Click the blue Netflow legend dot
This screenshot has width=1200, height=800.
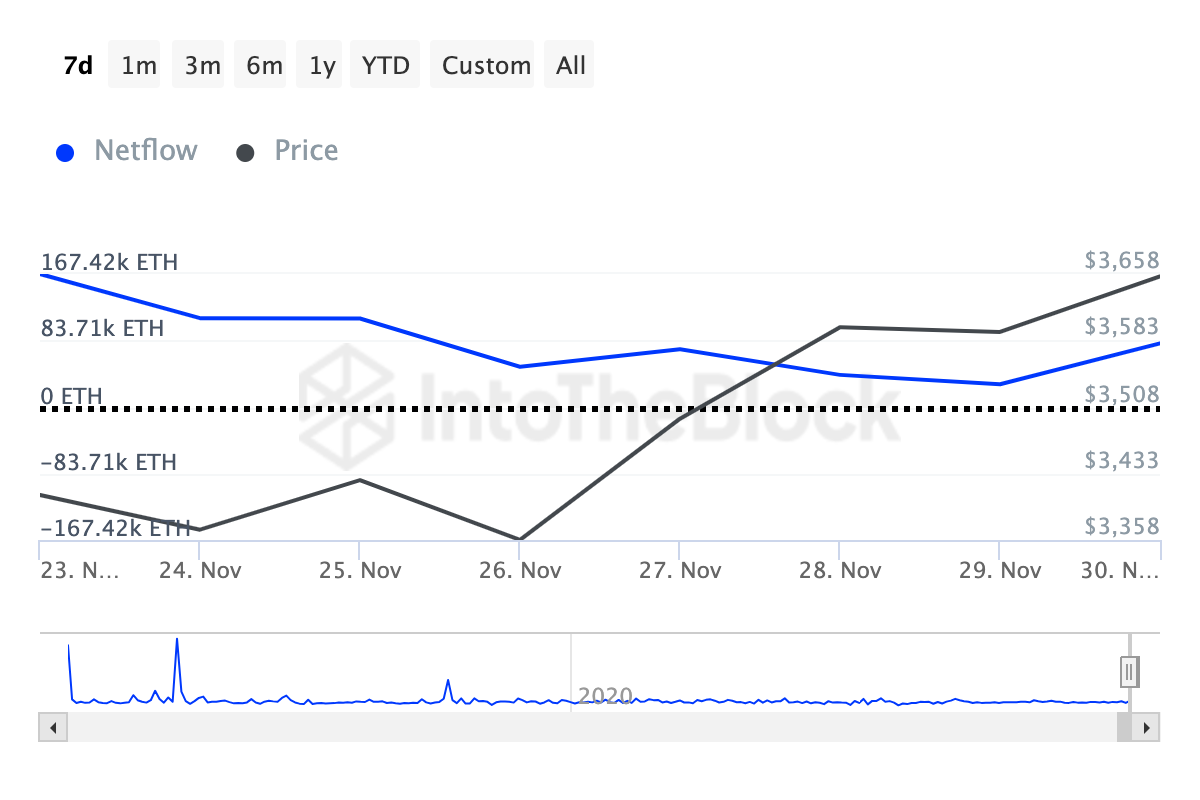65,151
